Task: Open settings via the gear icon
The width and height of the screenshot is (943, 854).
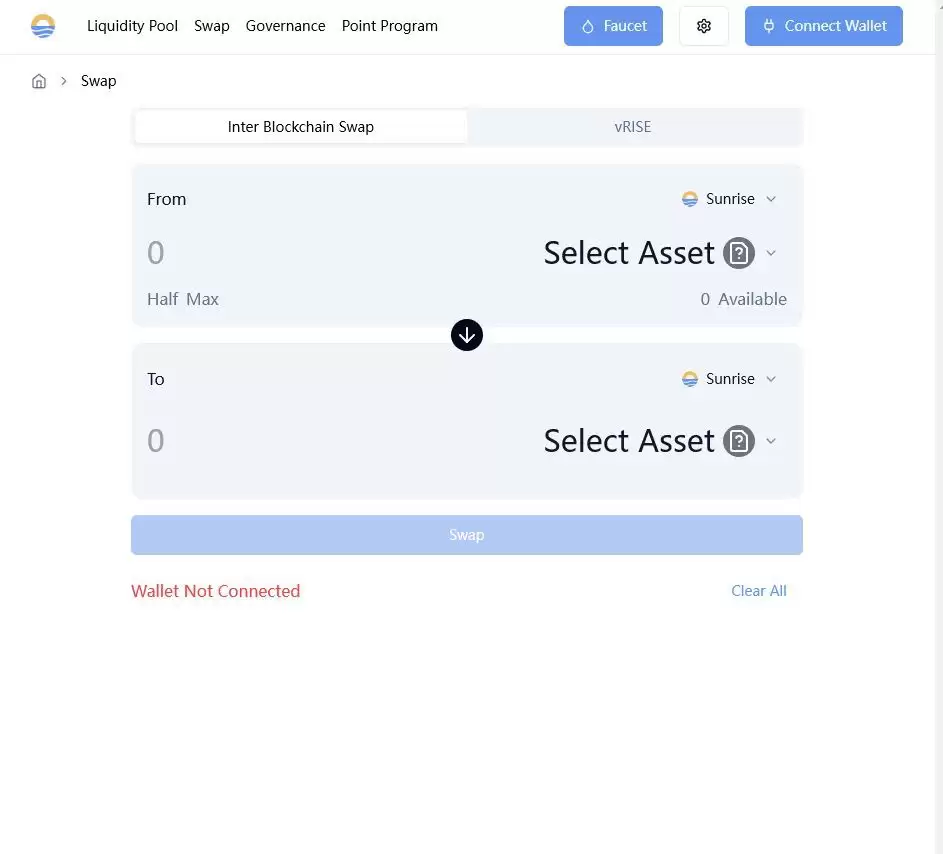Action: click(x=704, y=26)
